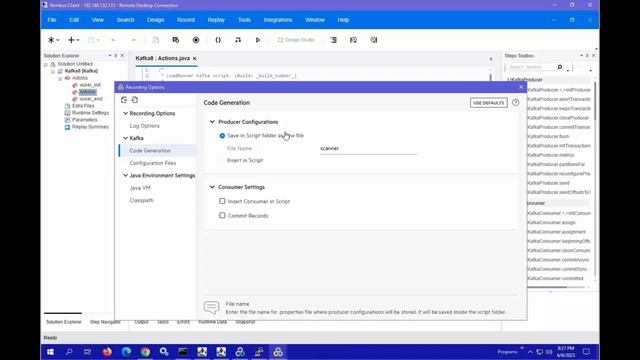Open the help question mark icon
Image resolution: width=640 pixels, height=360 pixels.
click(x=516, y=103)
